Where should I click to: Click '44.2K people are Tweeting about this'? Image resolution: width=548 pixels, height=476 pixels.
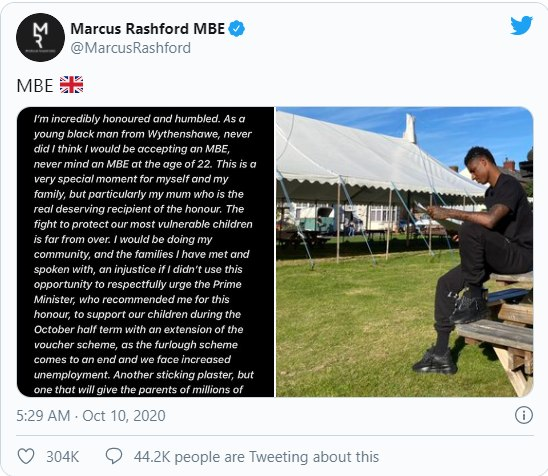(256, 457)
